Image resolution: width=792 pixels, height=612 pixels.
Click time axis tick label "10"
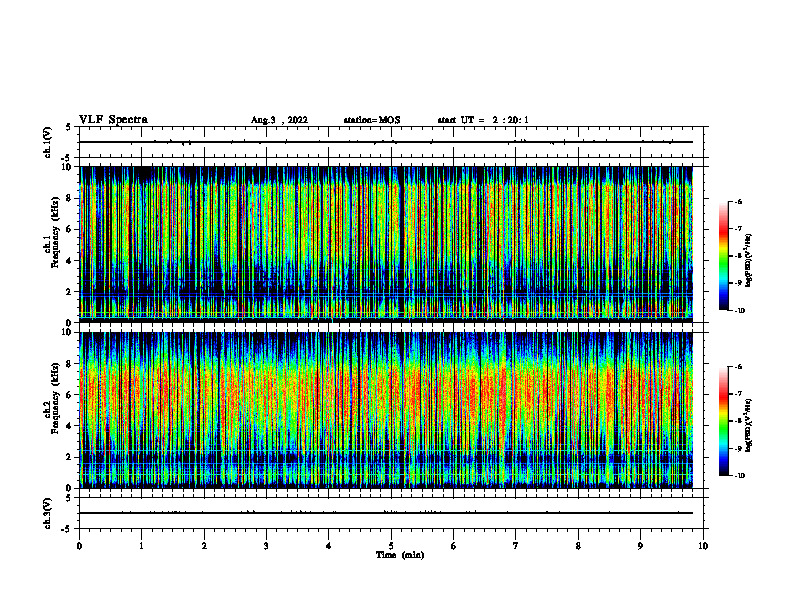coord(703,546)
